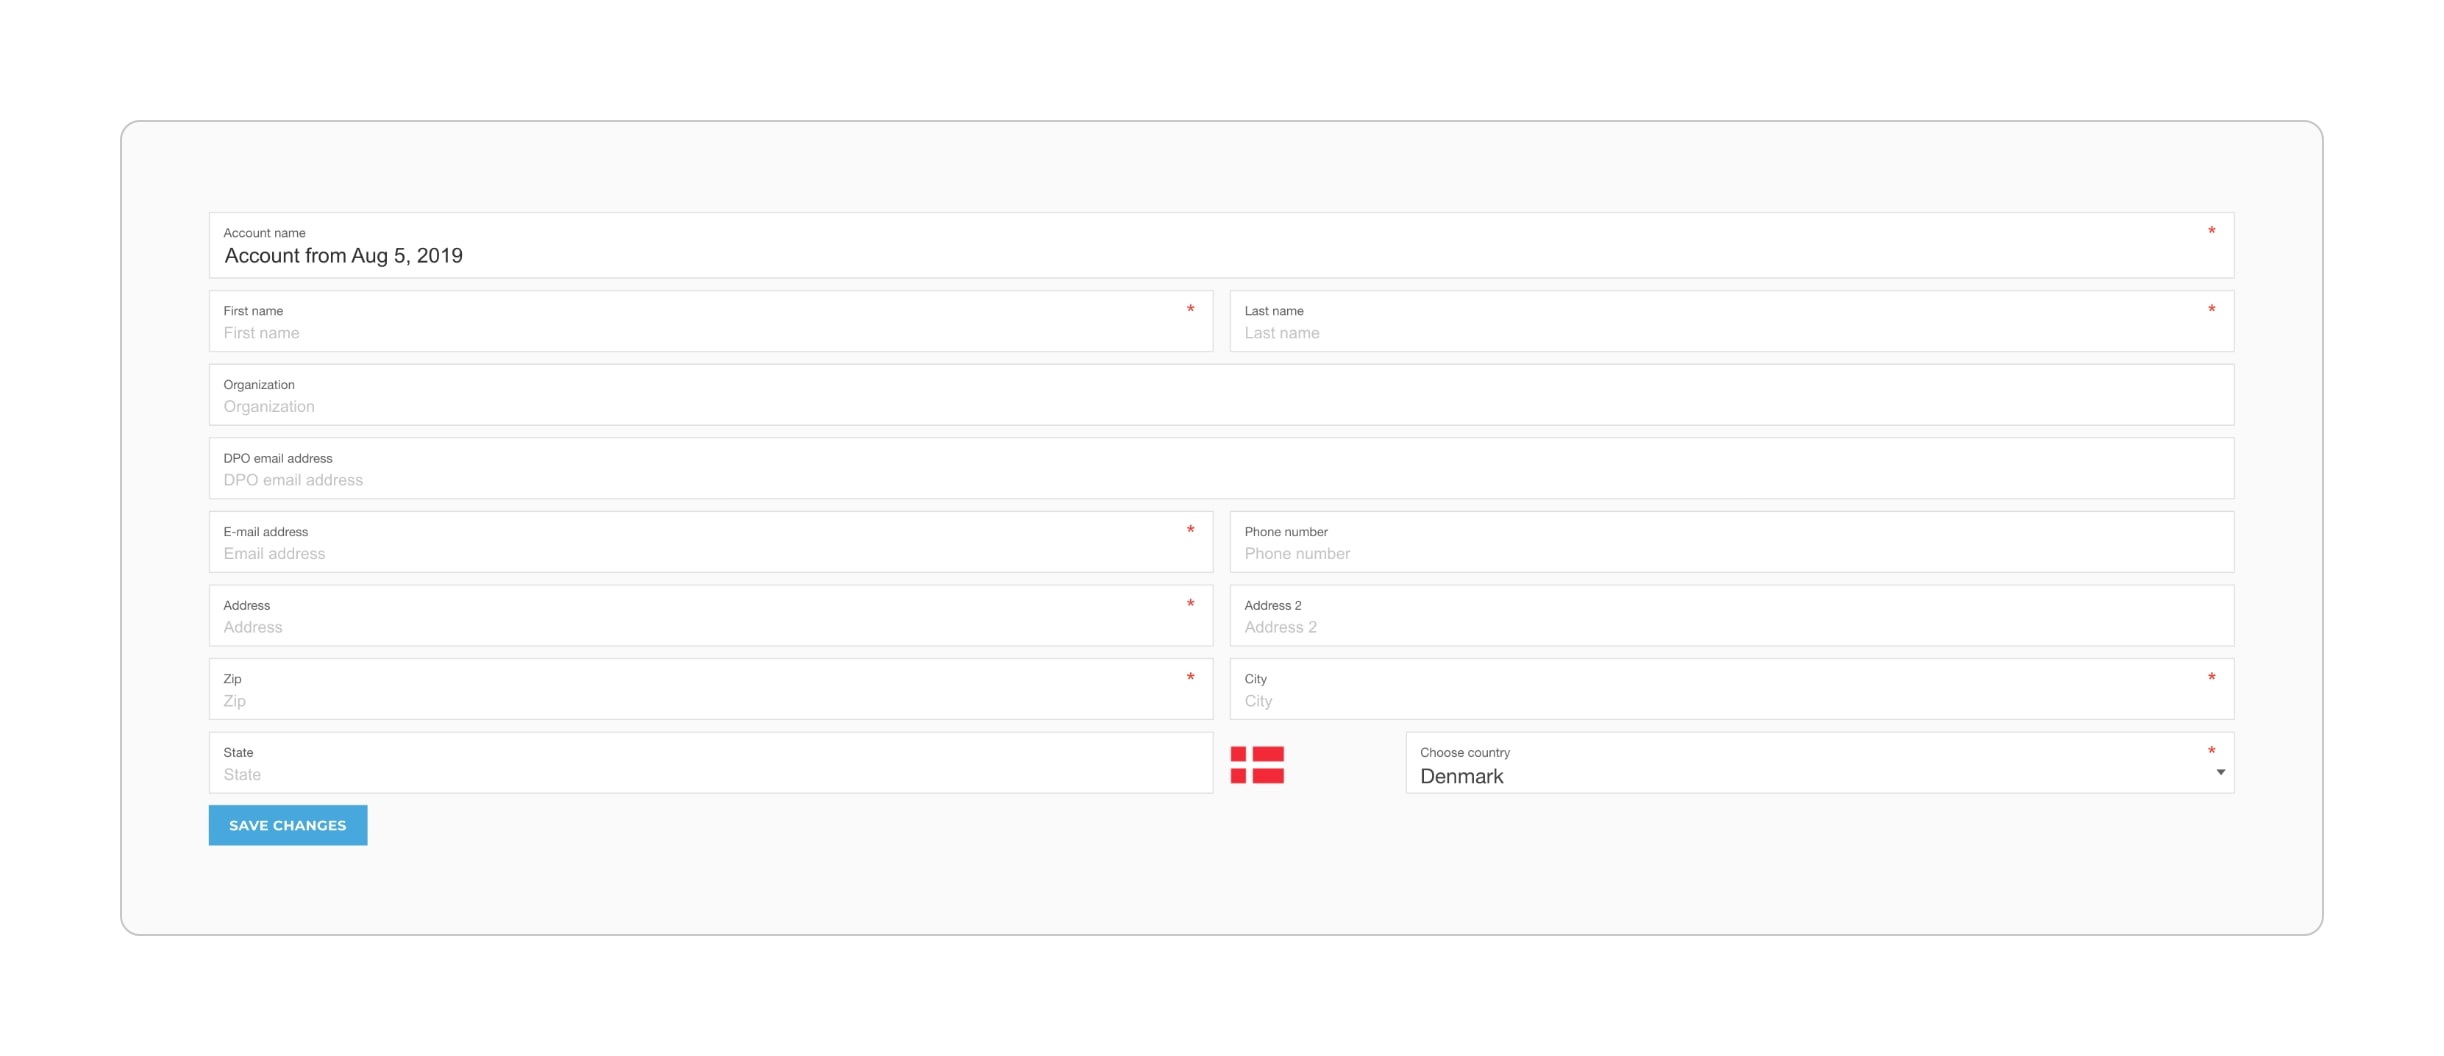This screenshot has height=1056, width=2444.
Task: Click the First name required asterisk
Action: 1190,310
